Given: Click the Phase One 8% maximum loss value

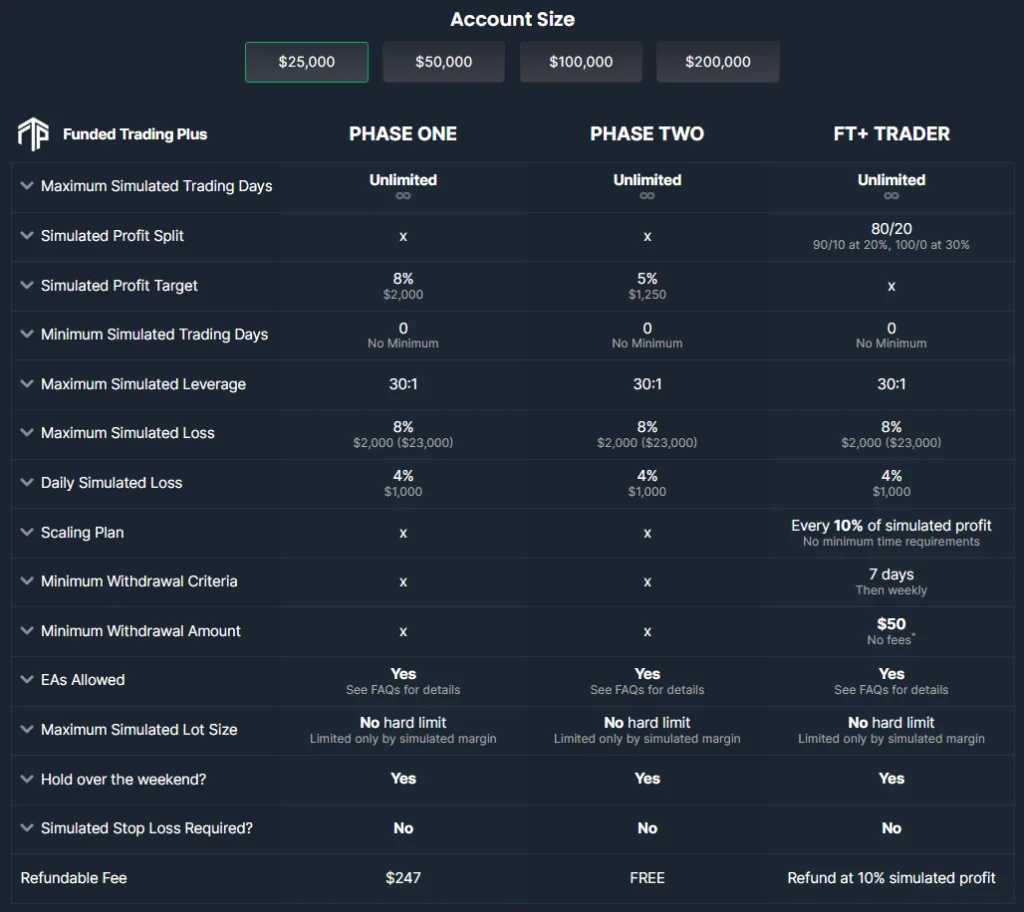Looking at the screenshot, I should (403, 427).
